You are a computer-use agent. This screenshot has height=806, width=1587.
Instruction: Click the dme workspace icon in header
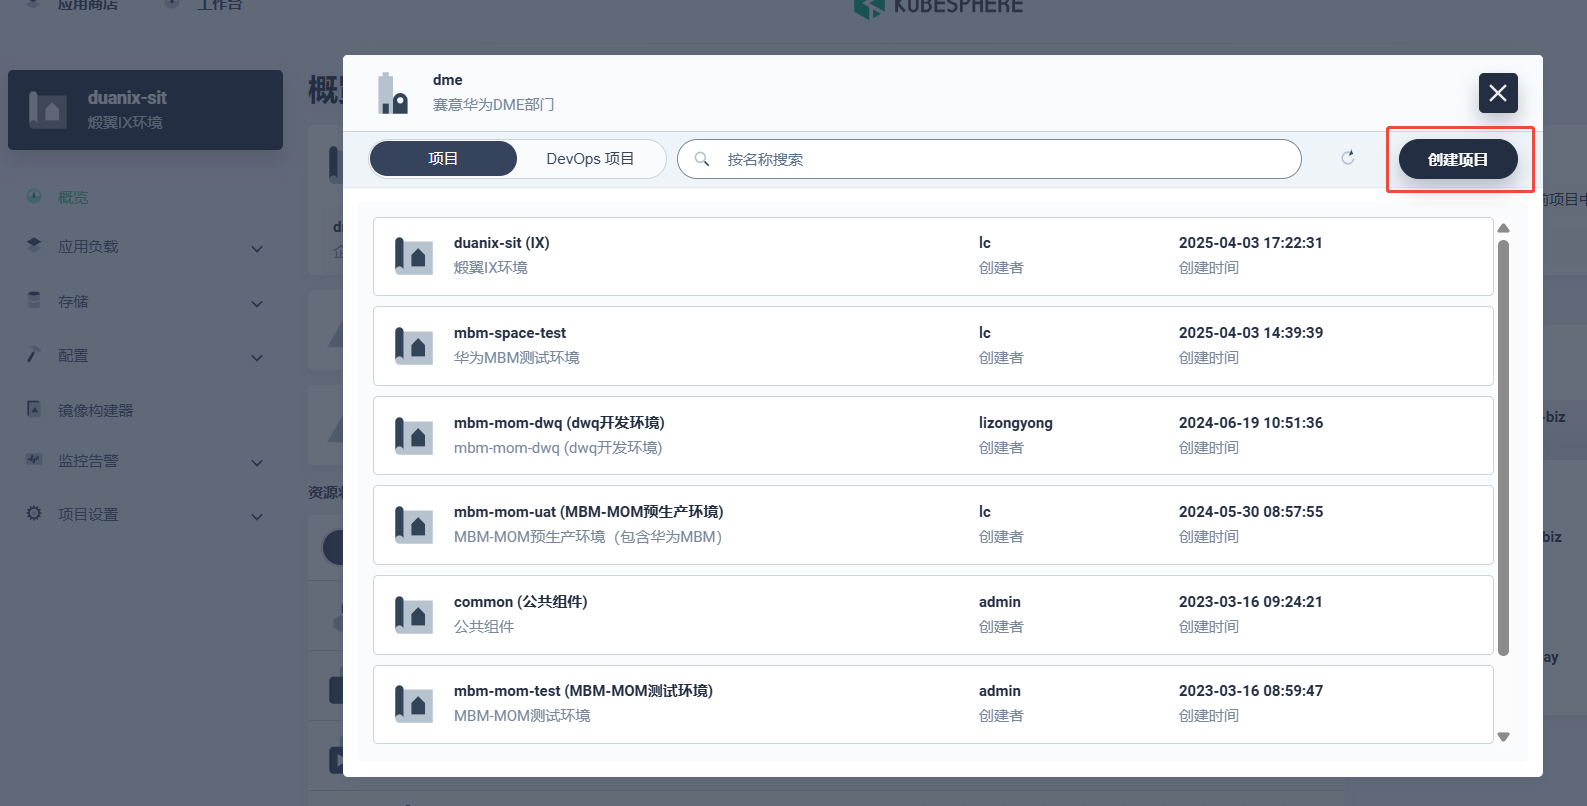393,93
